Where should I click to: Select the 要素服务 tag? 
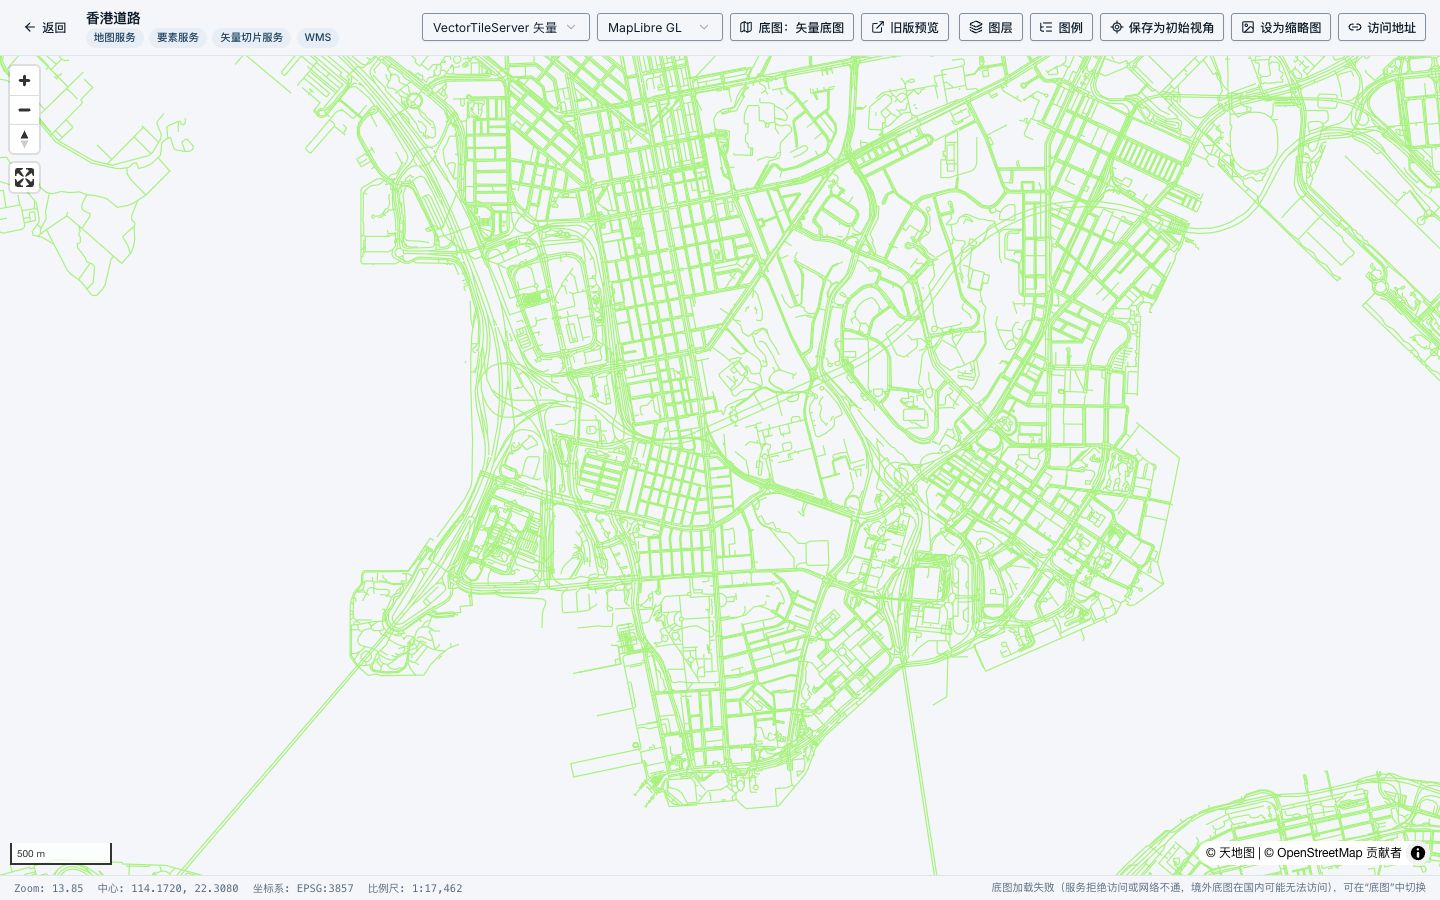[x=178, y=38]
